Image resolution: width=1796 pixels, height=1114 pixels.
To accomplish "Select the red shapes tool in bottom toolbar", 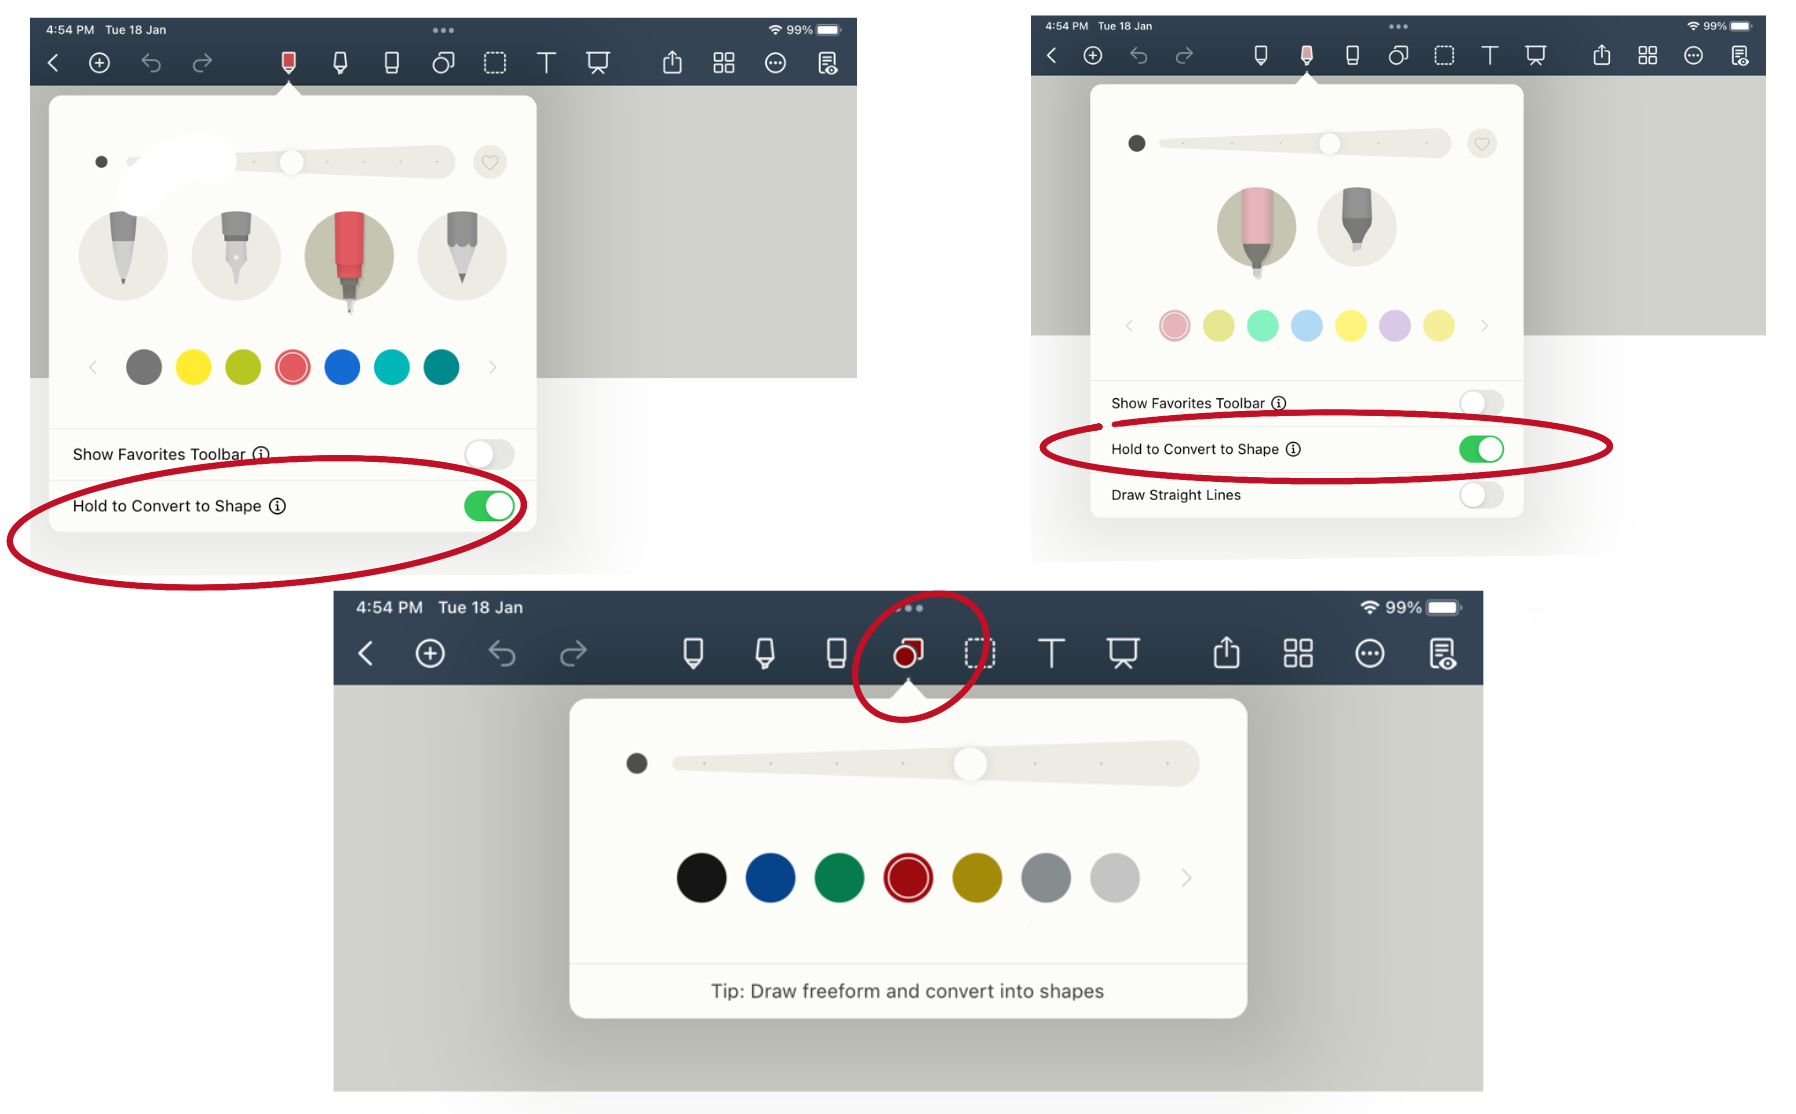I will pos(908,653).
